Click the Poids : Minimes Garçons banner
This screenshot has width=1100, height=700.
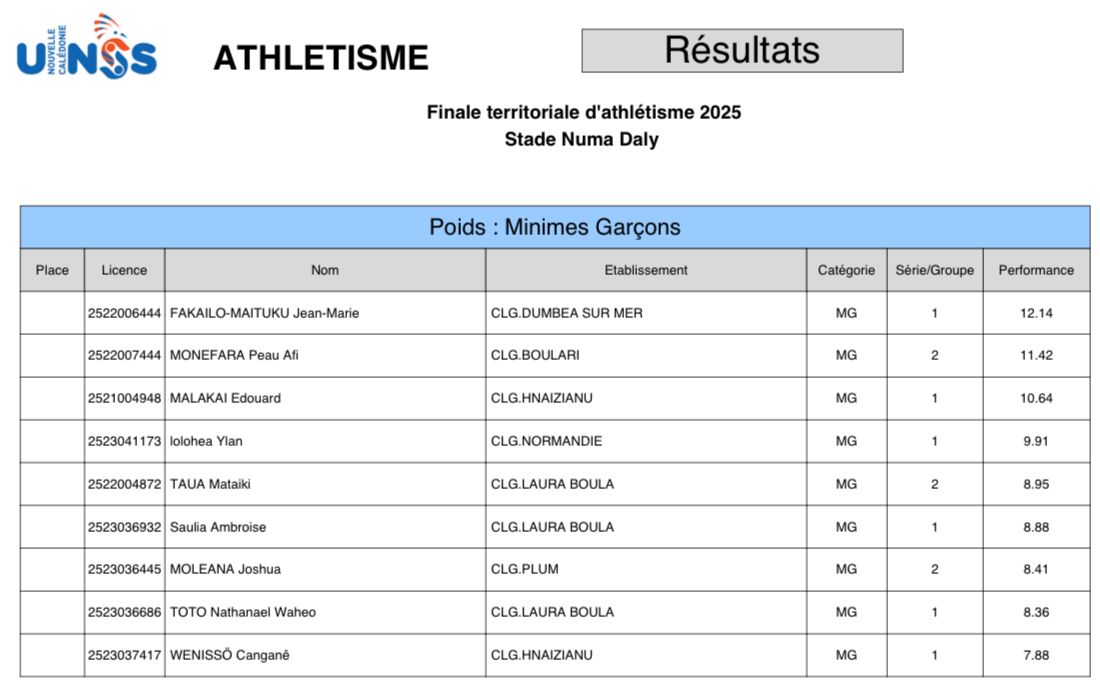[x=555, y=227]
